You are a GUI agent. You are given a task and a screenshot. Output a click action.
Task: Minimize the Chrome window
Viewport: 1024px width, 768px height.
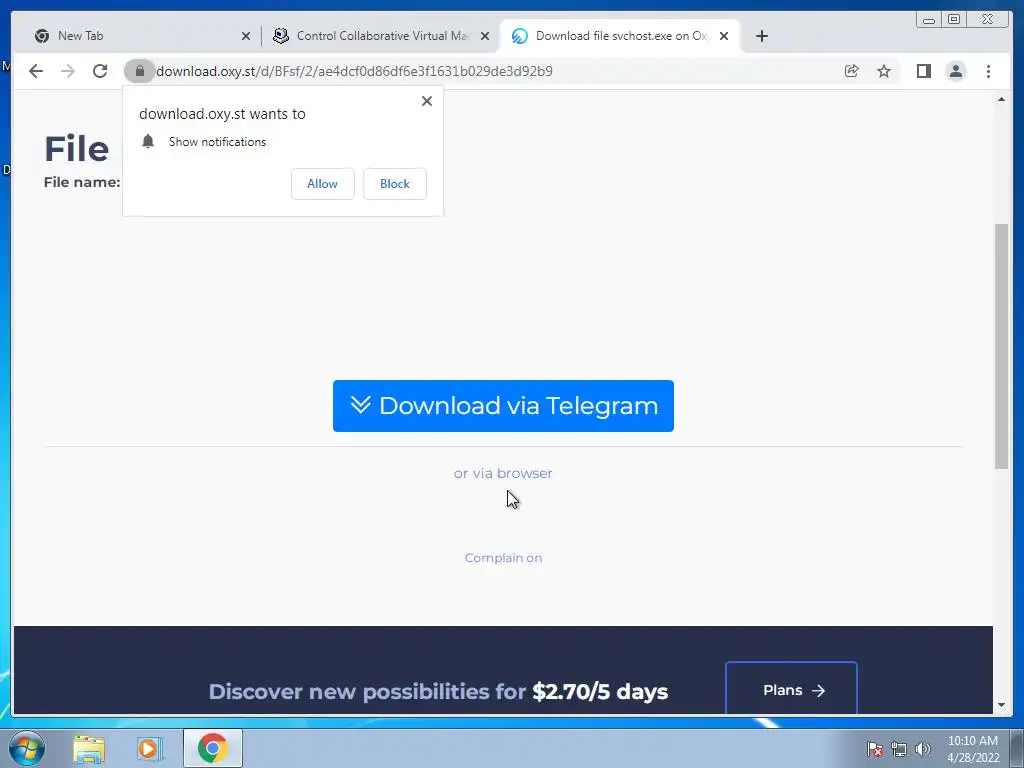[929, 20]
